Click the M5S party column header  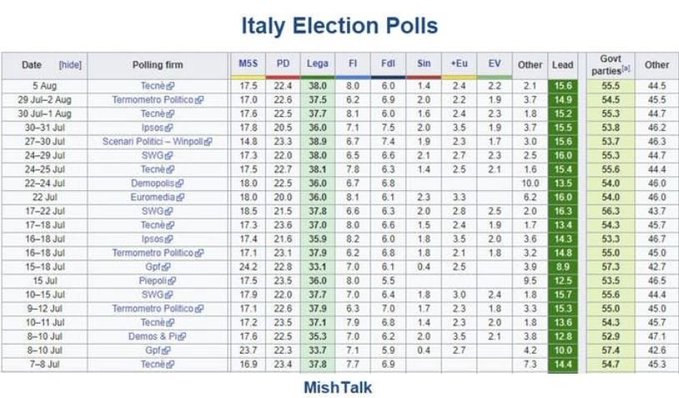(248, 63)
